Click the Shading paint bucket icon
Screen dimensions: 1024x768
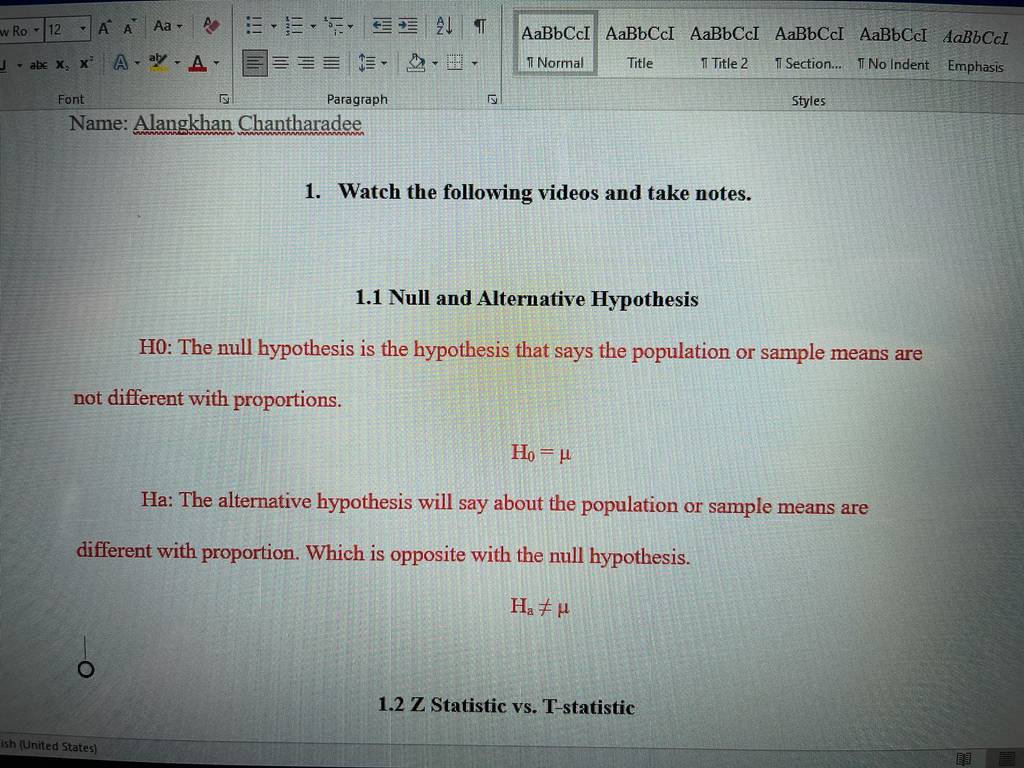(x=415, y=63)
